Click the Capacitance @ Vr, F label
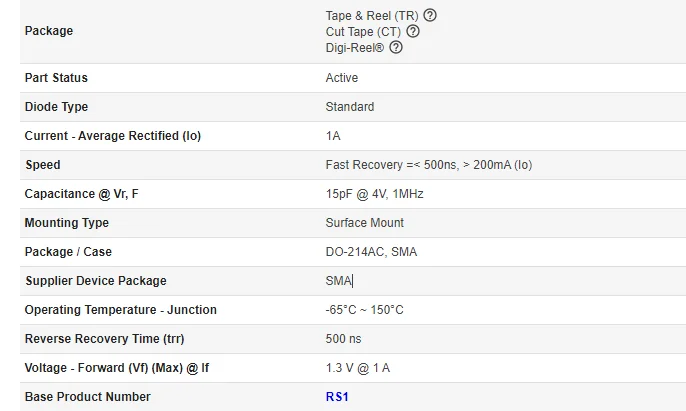The image size is (686, 411). click(81, 194)
